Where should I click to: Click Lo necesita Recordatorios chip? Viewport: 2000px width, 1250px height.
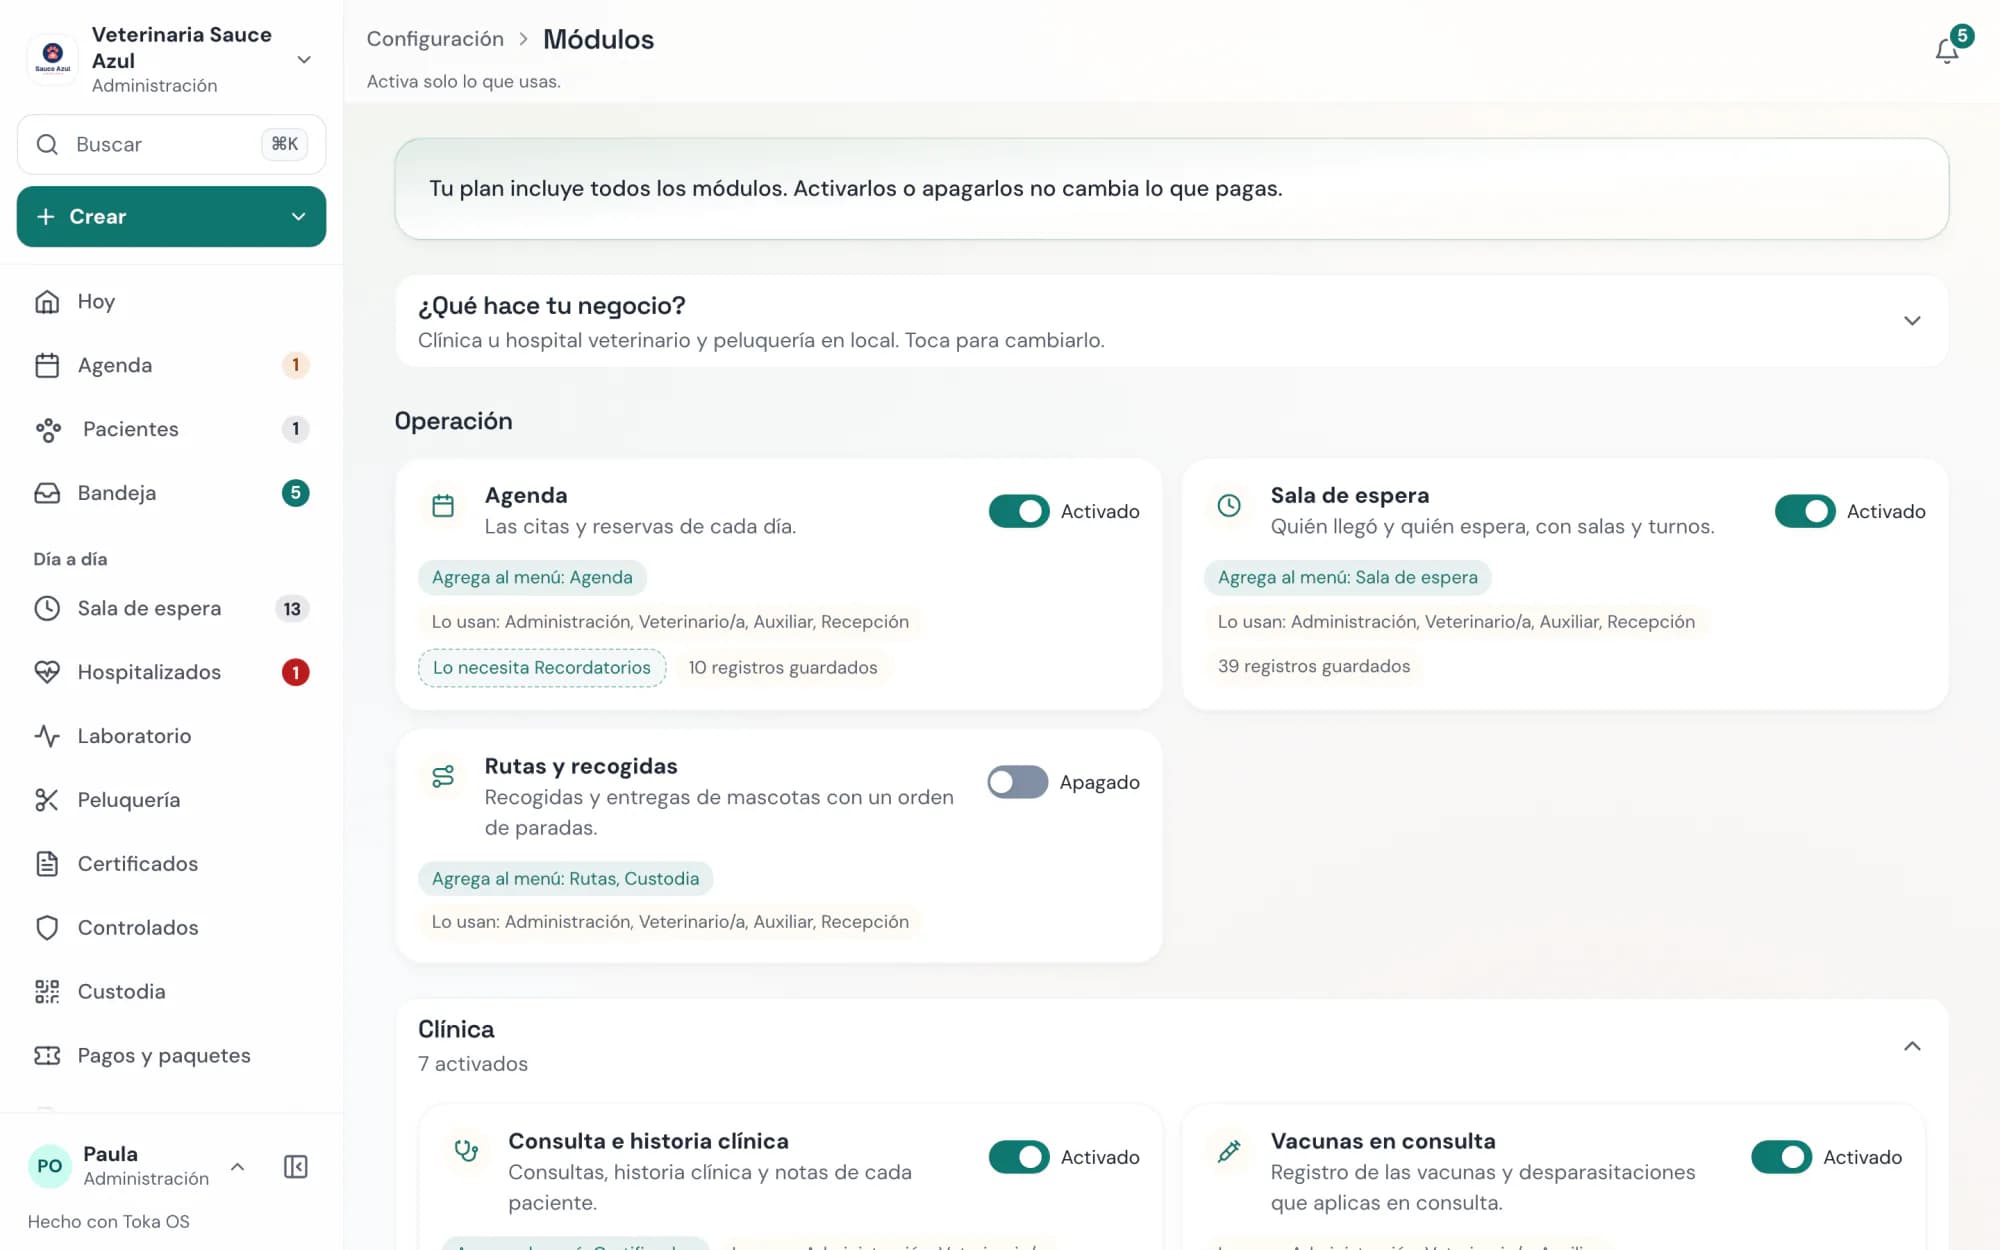tap(542, 667)
